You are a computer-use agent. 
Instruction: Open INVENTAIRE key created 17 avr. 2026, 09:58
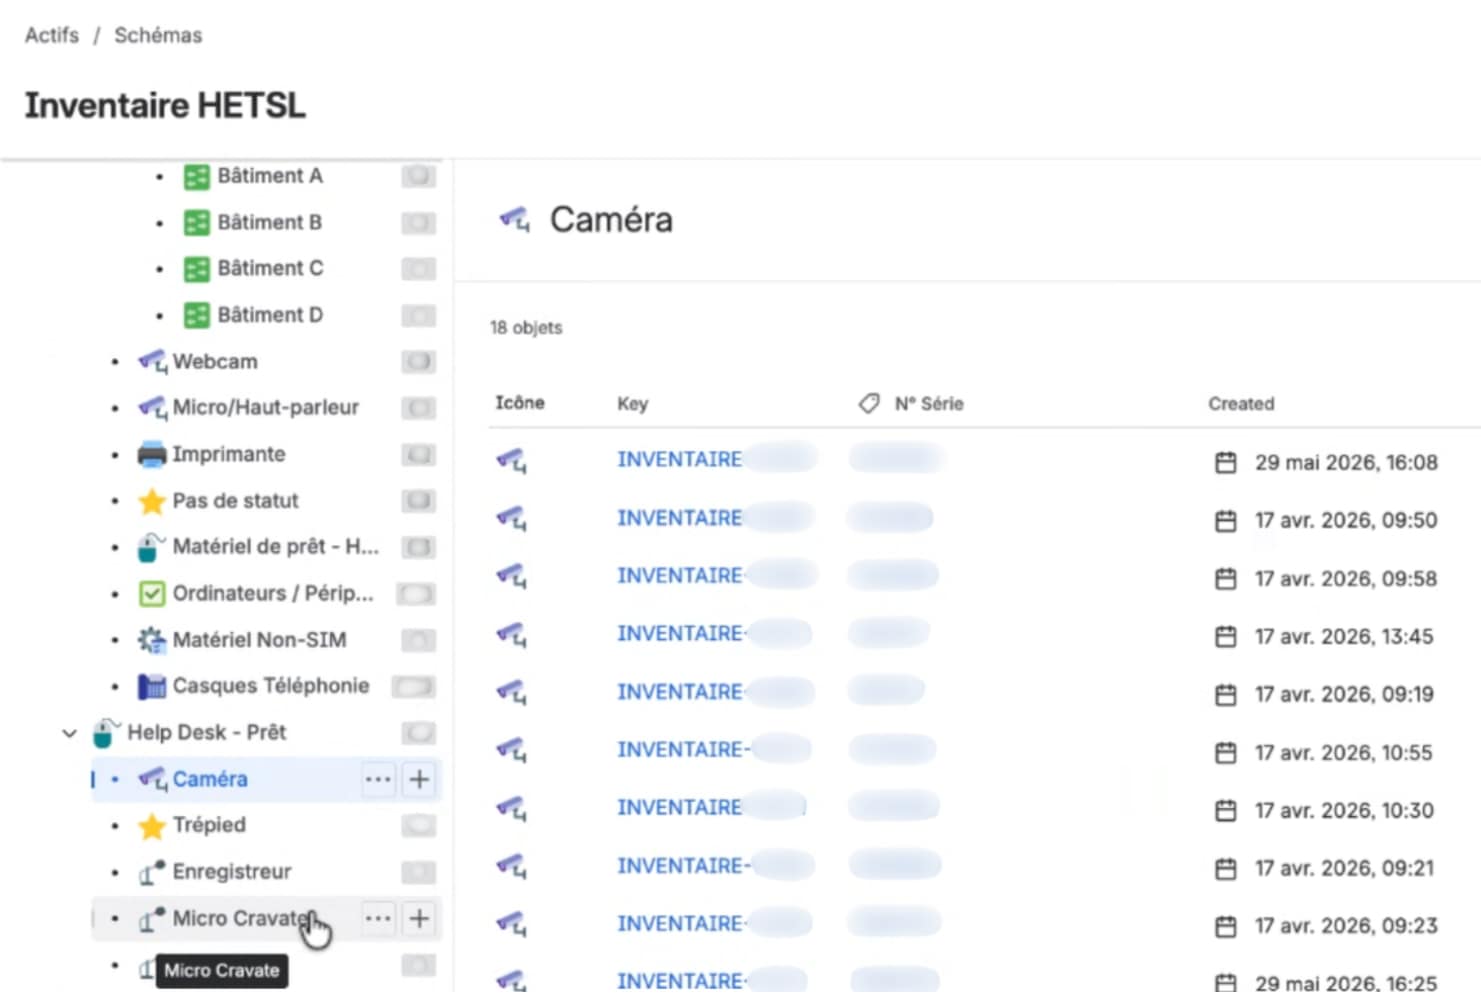pyautogui.click(x=679, y=576)
